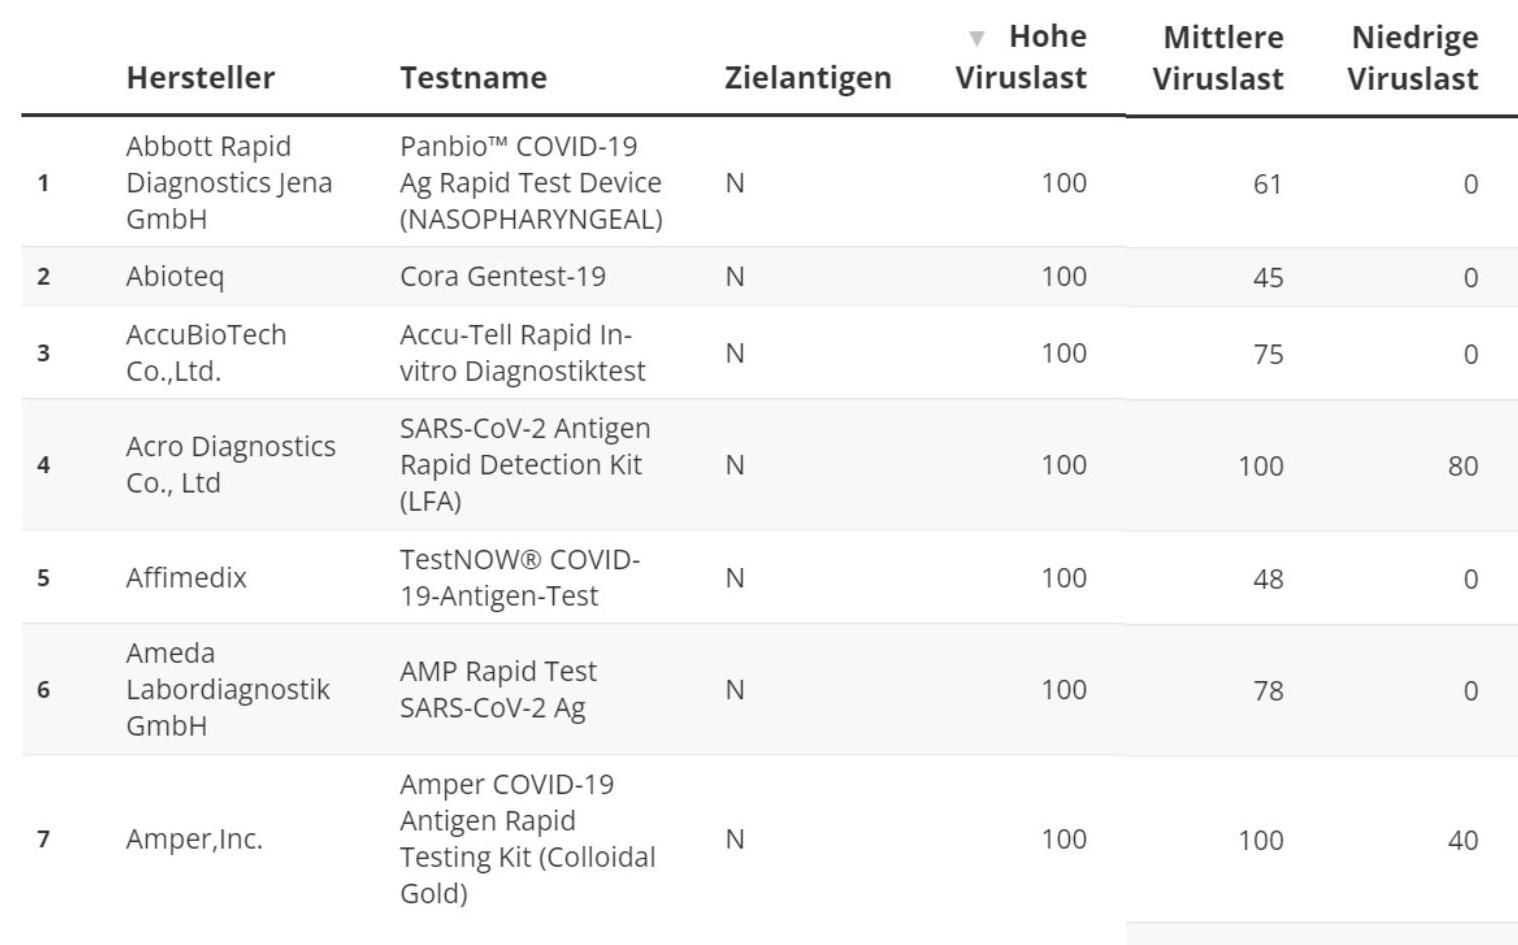Viewport: 1518px width, 945px height.
Task: Select AccuBioTech Co.,Ltd. manufacturer cell
Action: (x=206, y=353)
